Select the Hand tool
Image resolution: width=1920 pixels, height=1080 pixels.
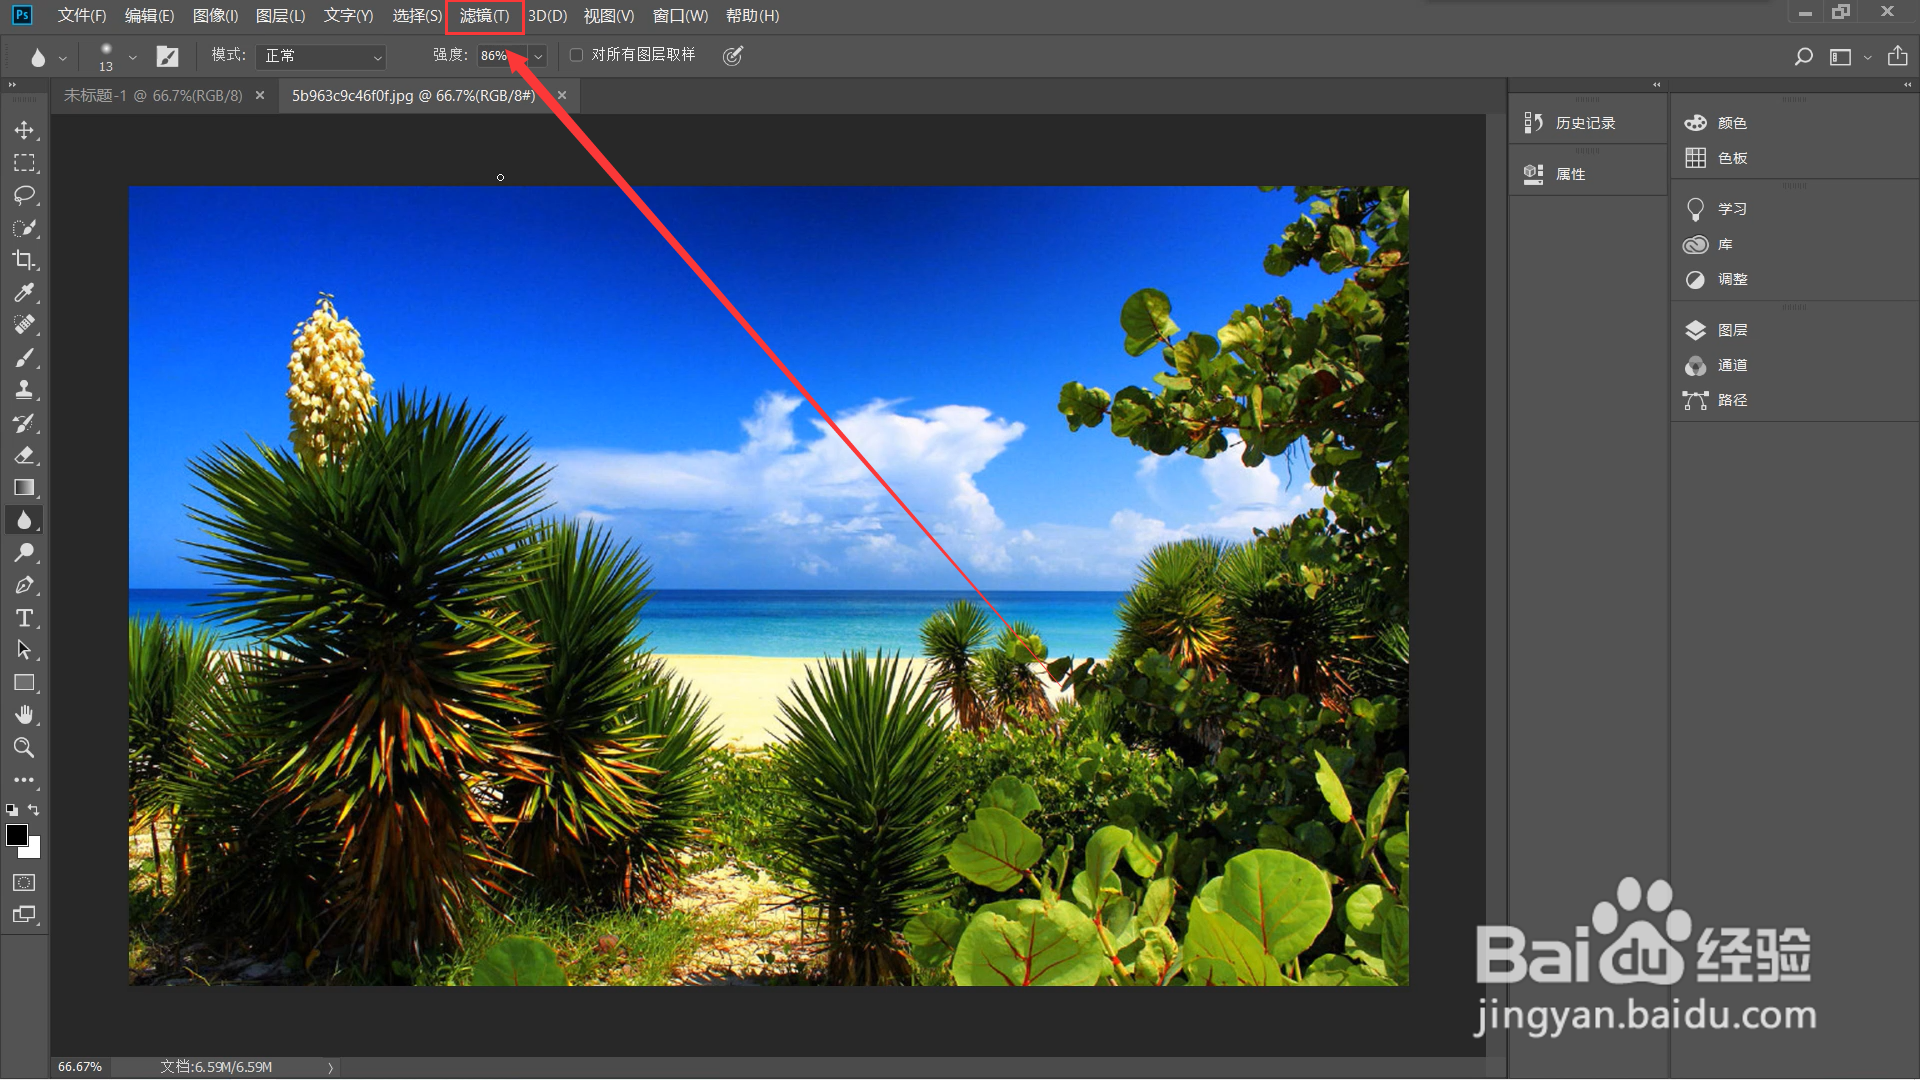point(24,714)
